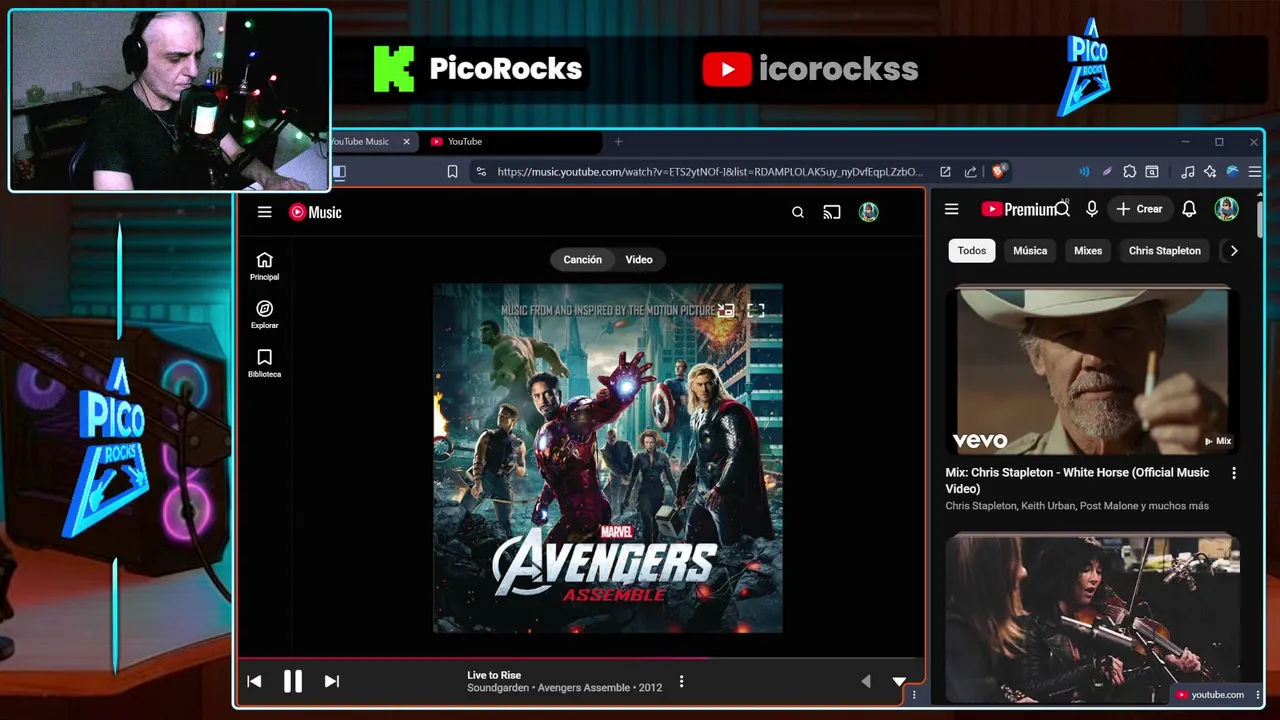This screenshot has height=720, width=1280.
Task: Click the Soundgarden artist link
Action: click(498, 688)
